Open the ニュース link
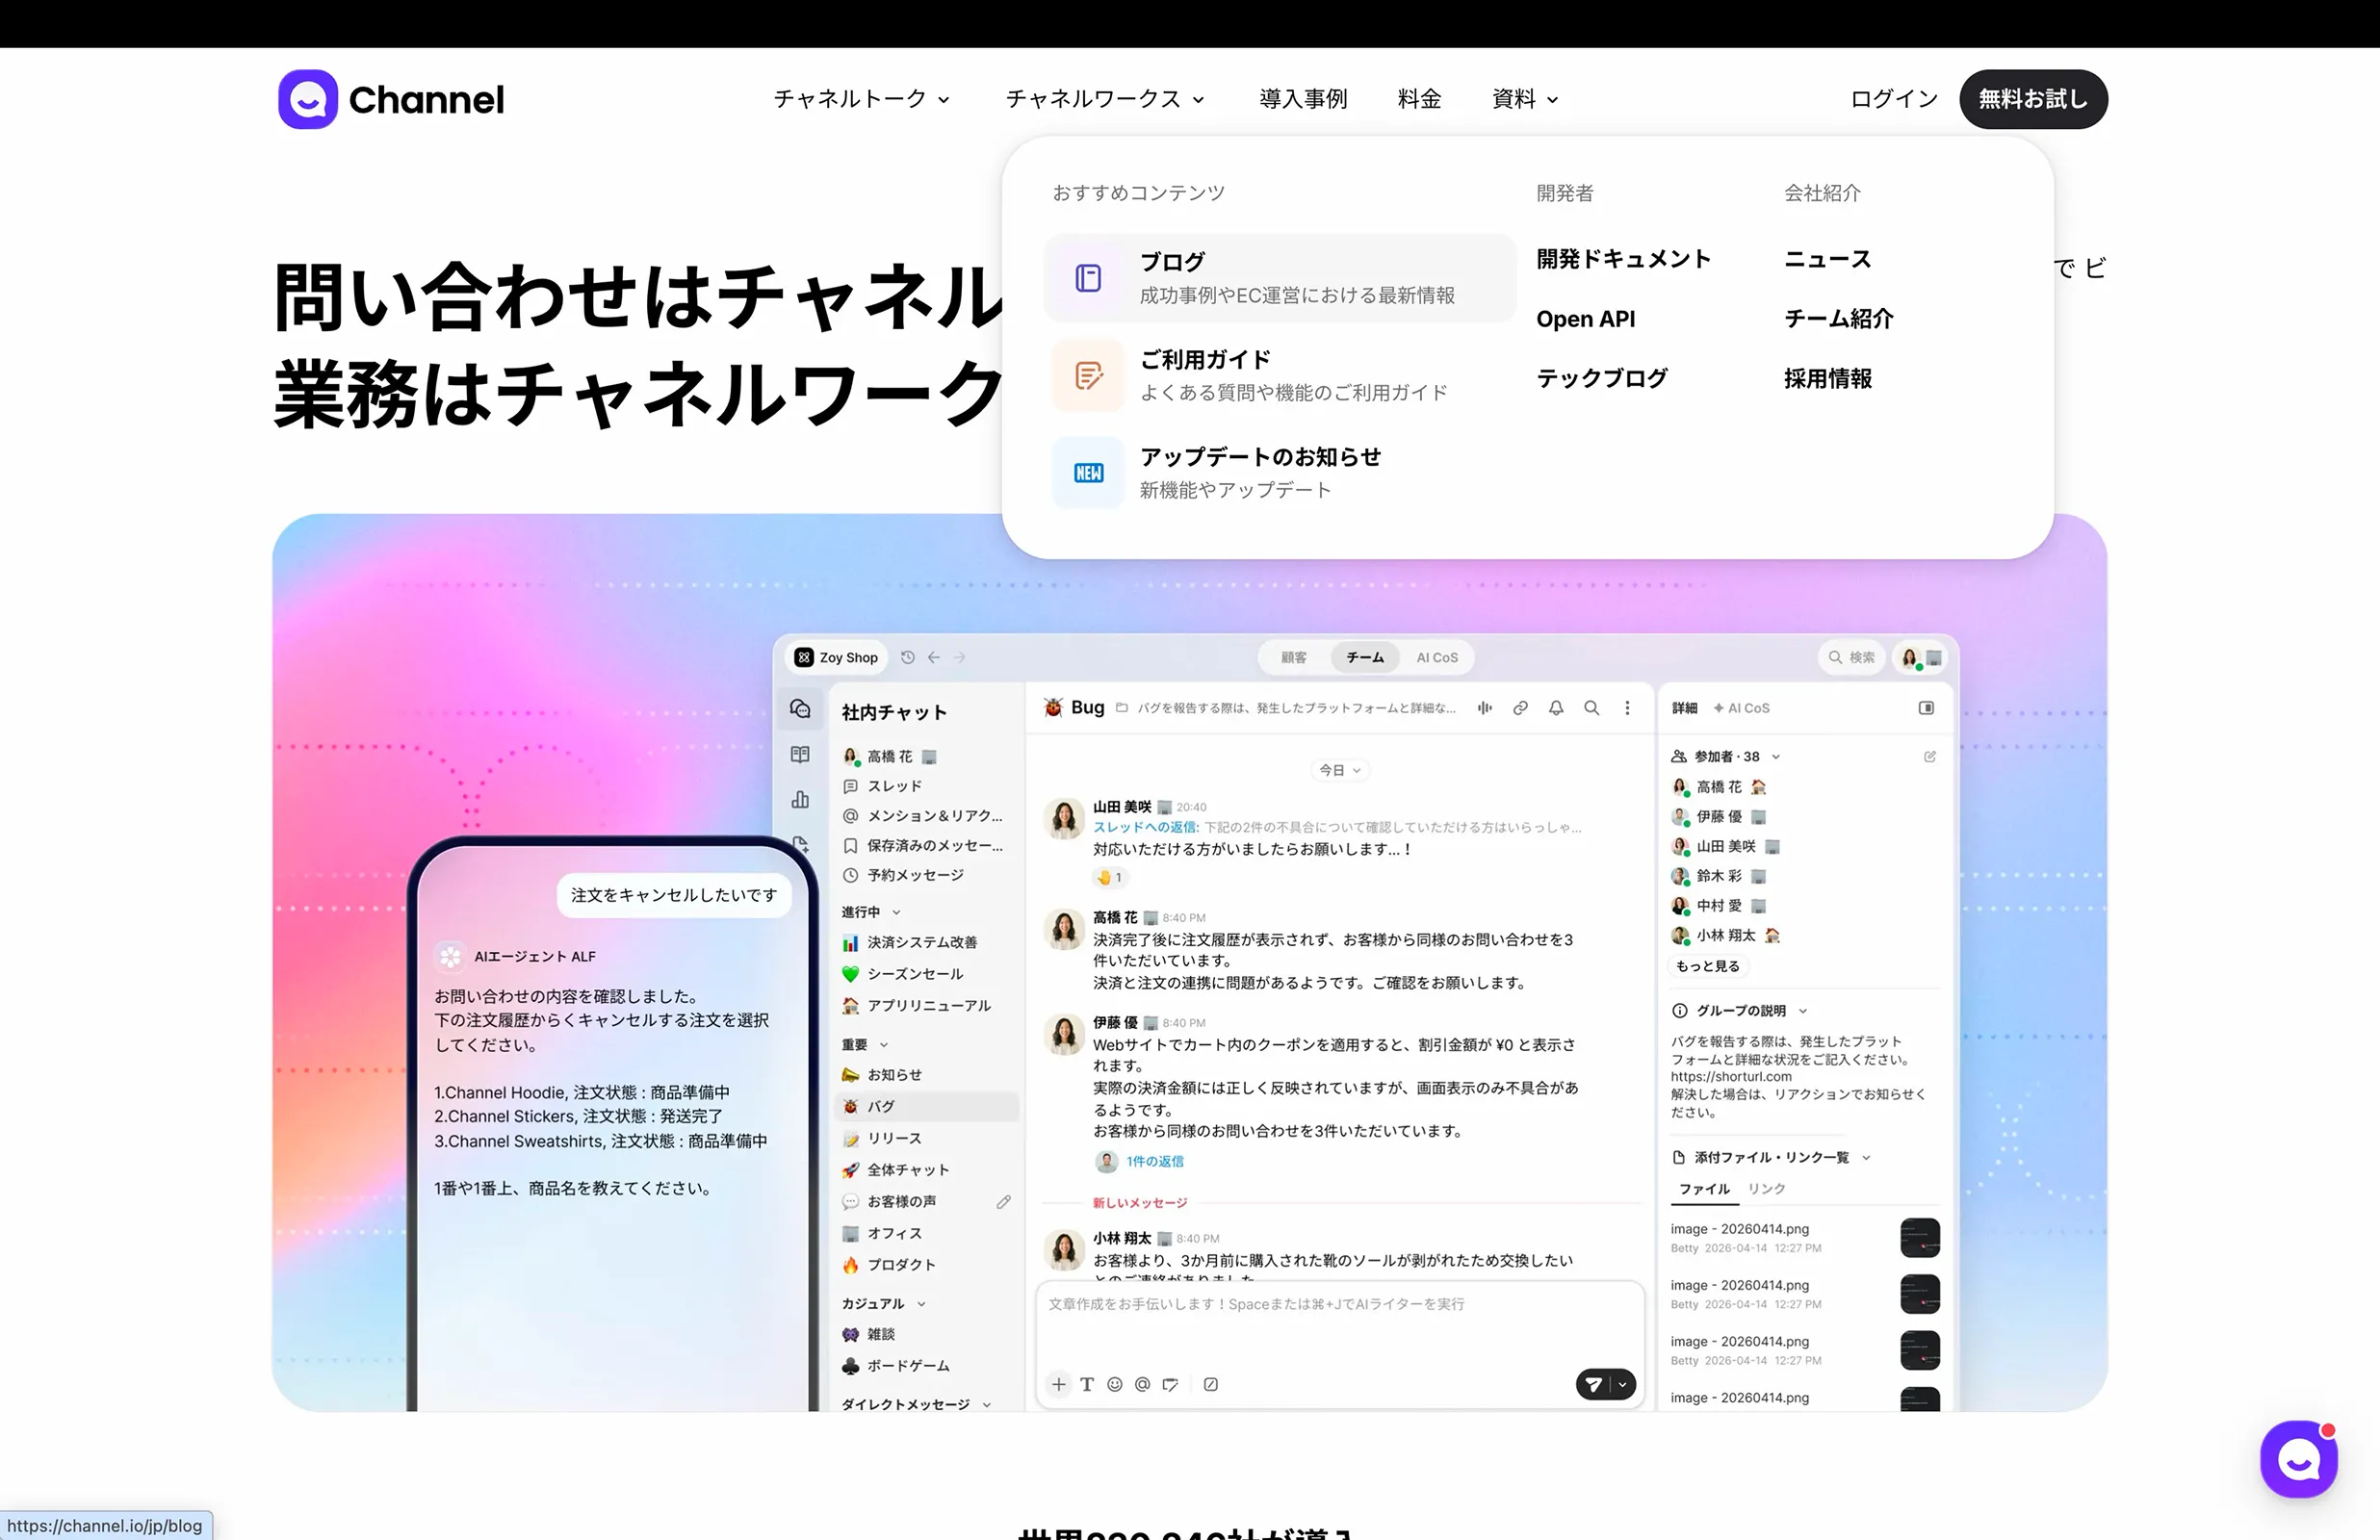 coord(1828,259)
